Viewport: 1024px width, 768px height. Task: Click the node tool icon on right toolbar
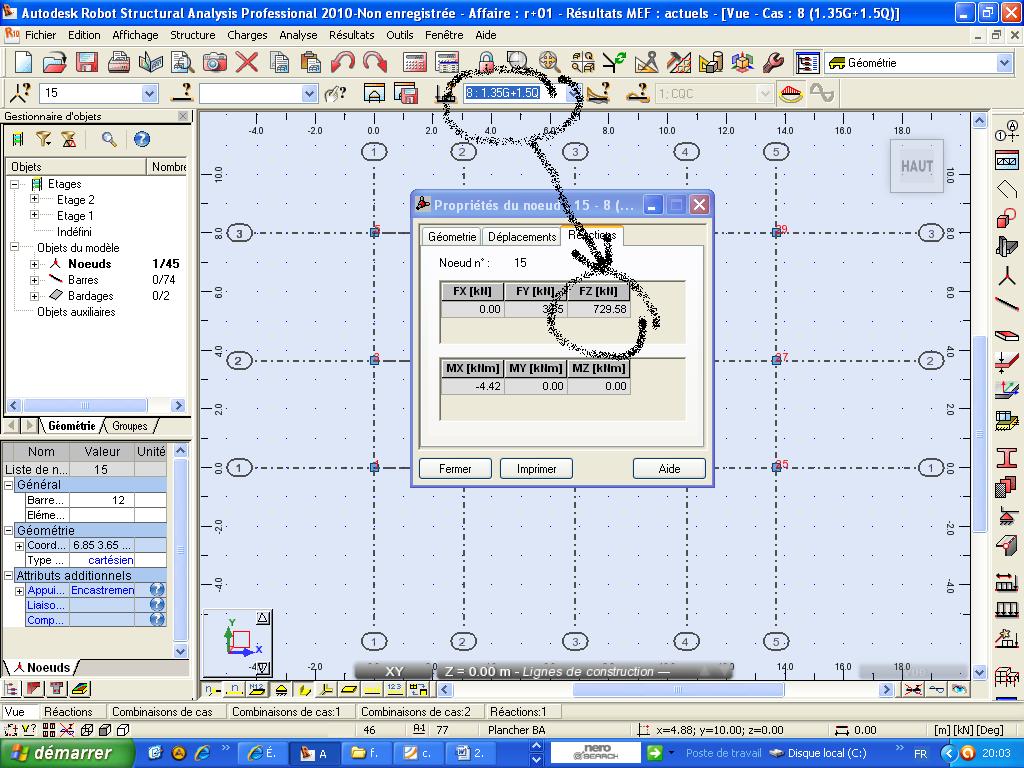pos(1006,275)
